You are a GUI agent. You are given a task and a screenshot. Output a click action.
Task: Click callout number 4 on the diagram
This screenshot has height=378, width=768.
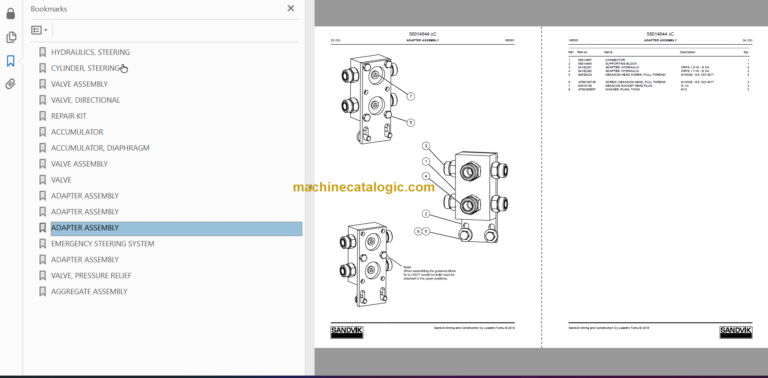pos(426,176)
